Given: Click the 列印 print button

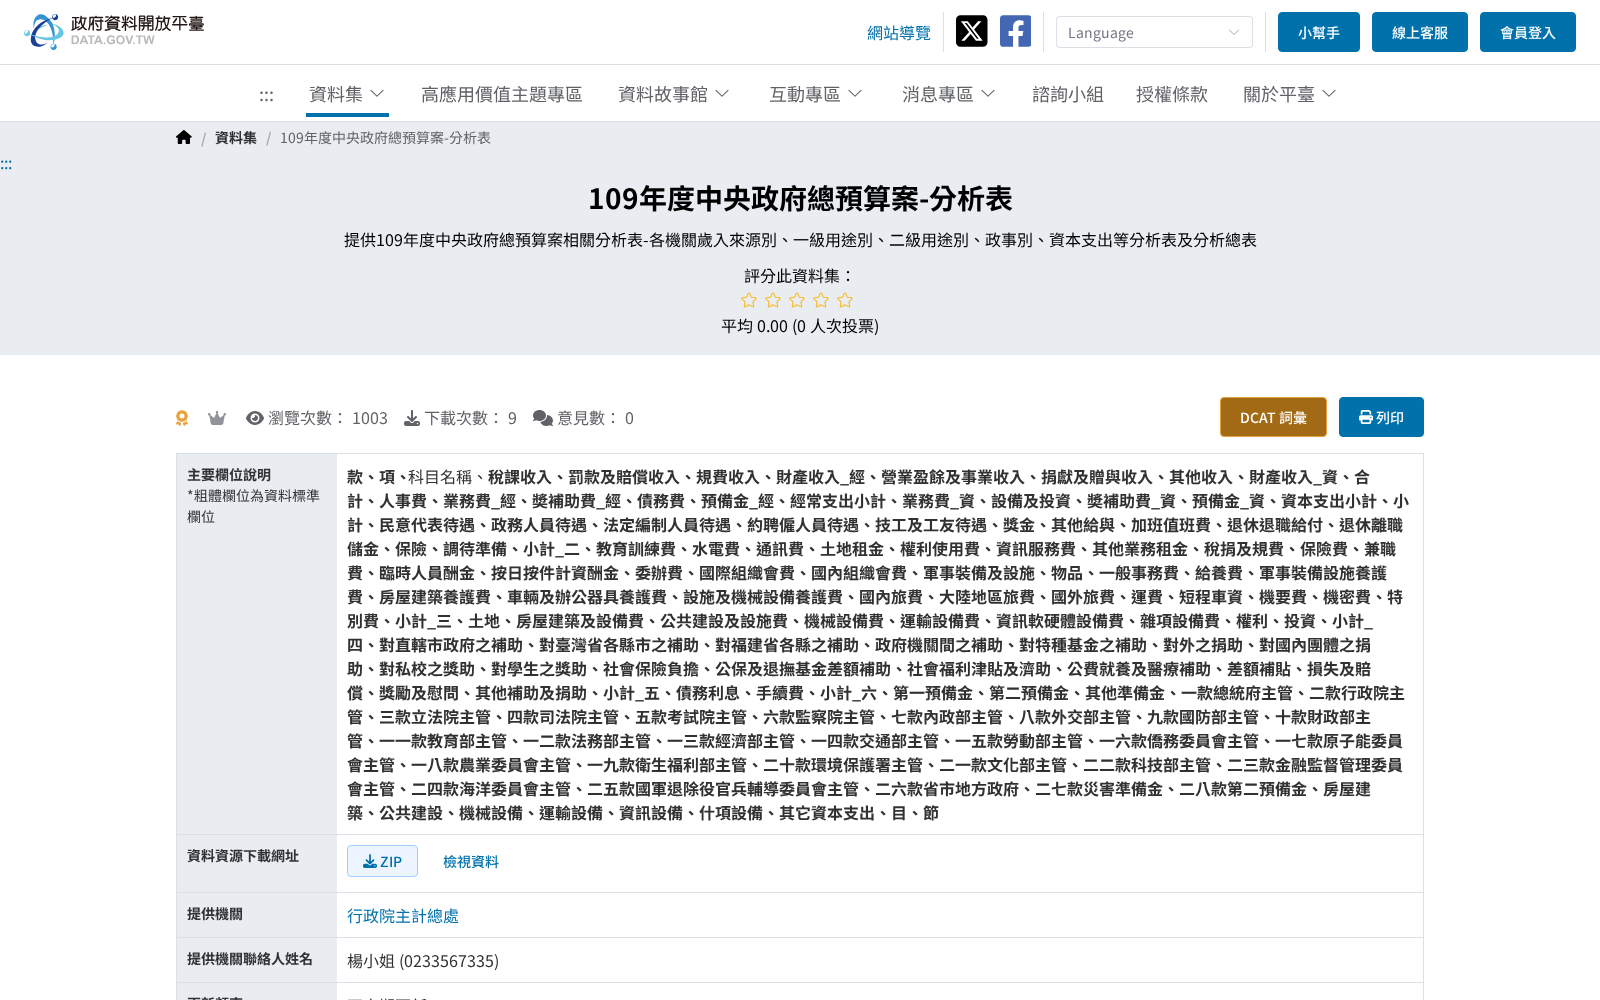Looking at the screenshot, I should coord(1381,417).
